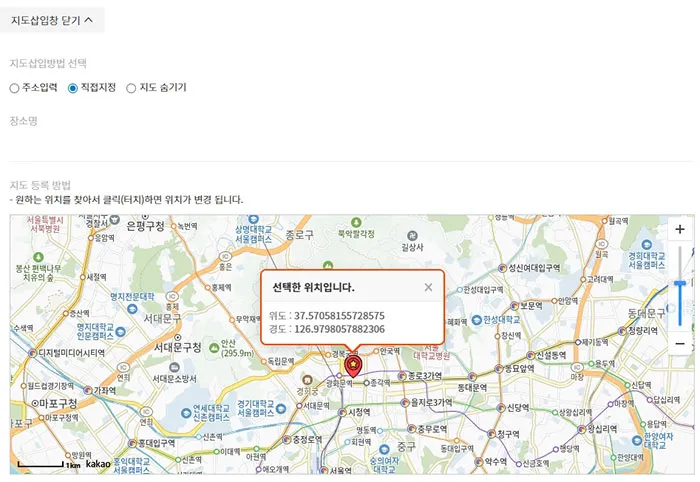Click the 숭의여자대학교 school icon
This screenshot has width=700, height=482.
pyautogui.click(x=384, y=449)
